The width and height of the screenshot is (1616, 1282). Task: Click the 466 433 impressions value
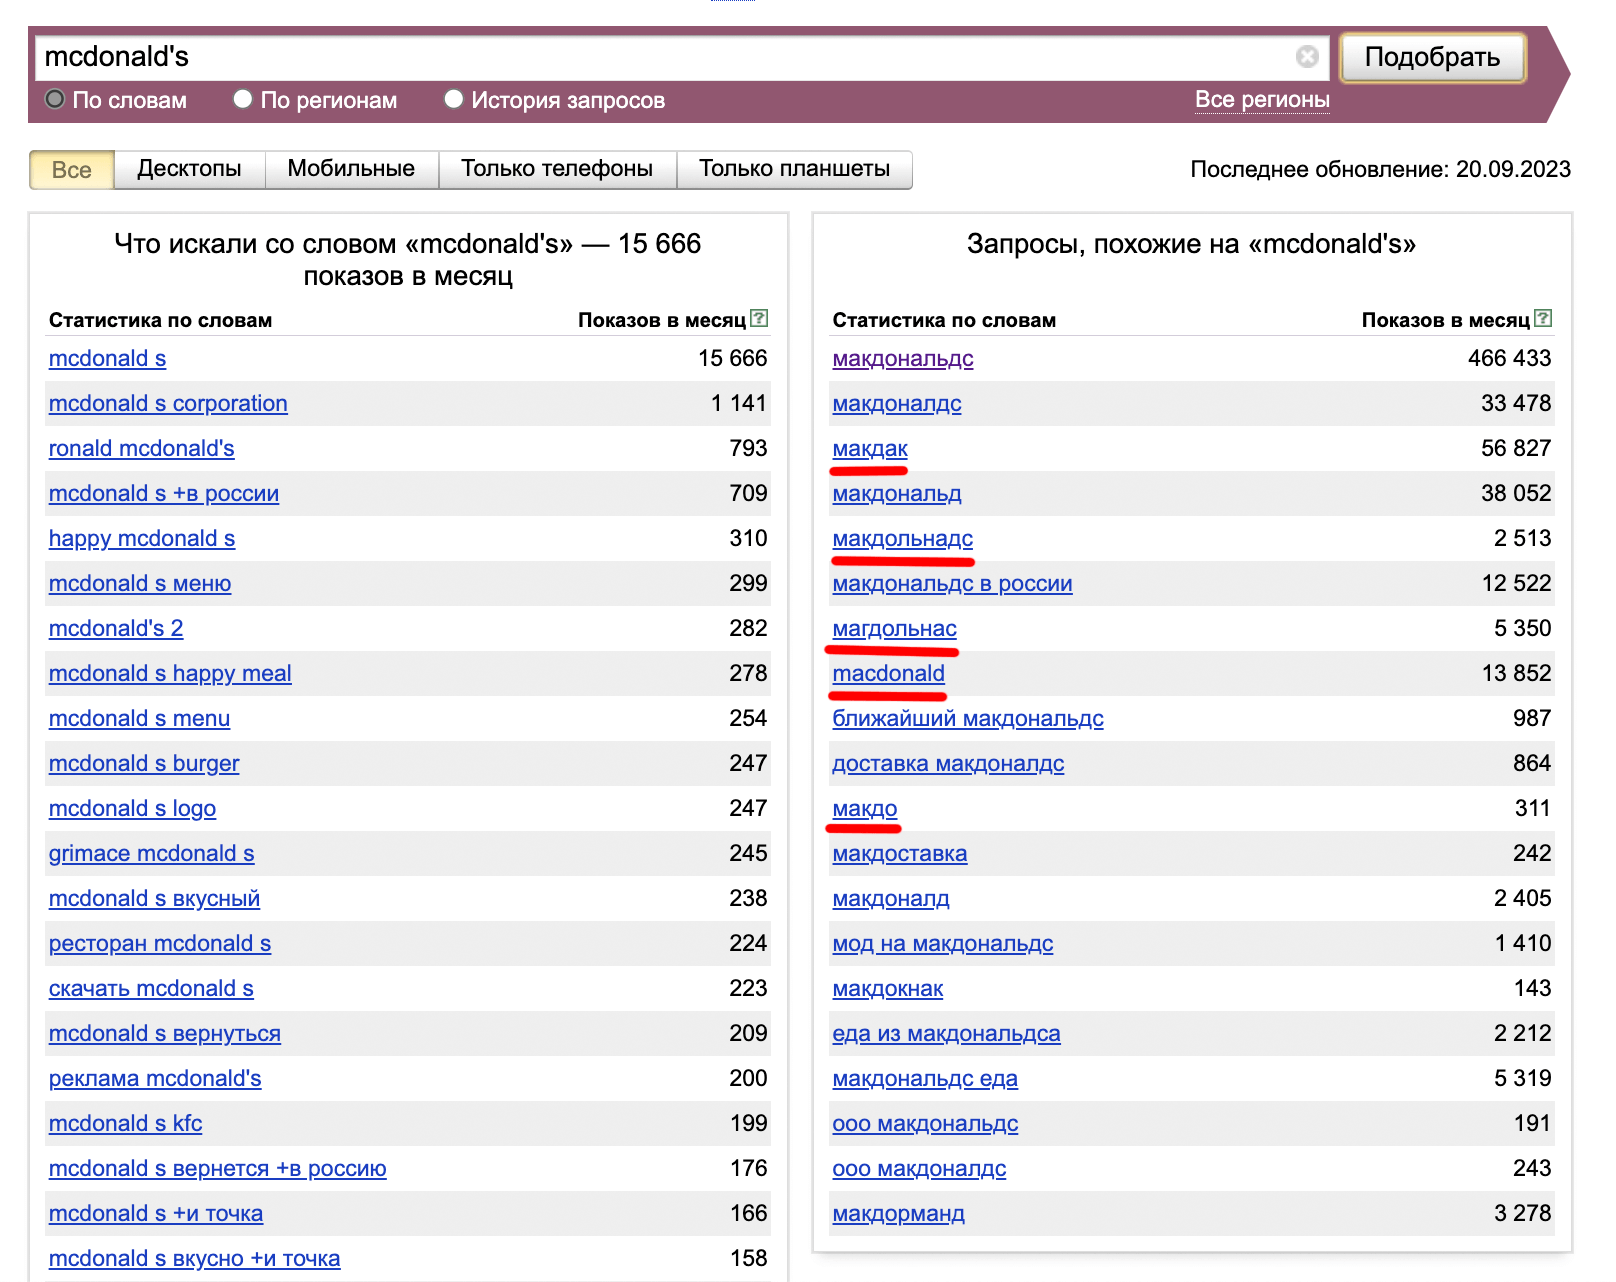click(1509, 358)
